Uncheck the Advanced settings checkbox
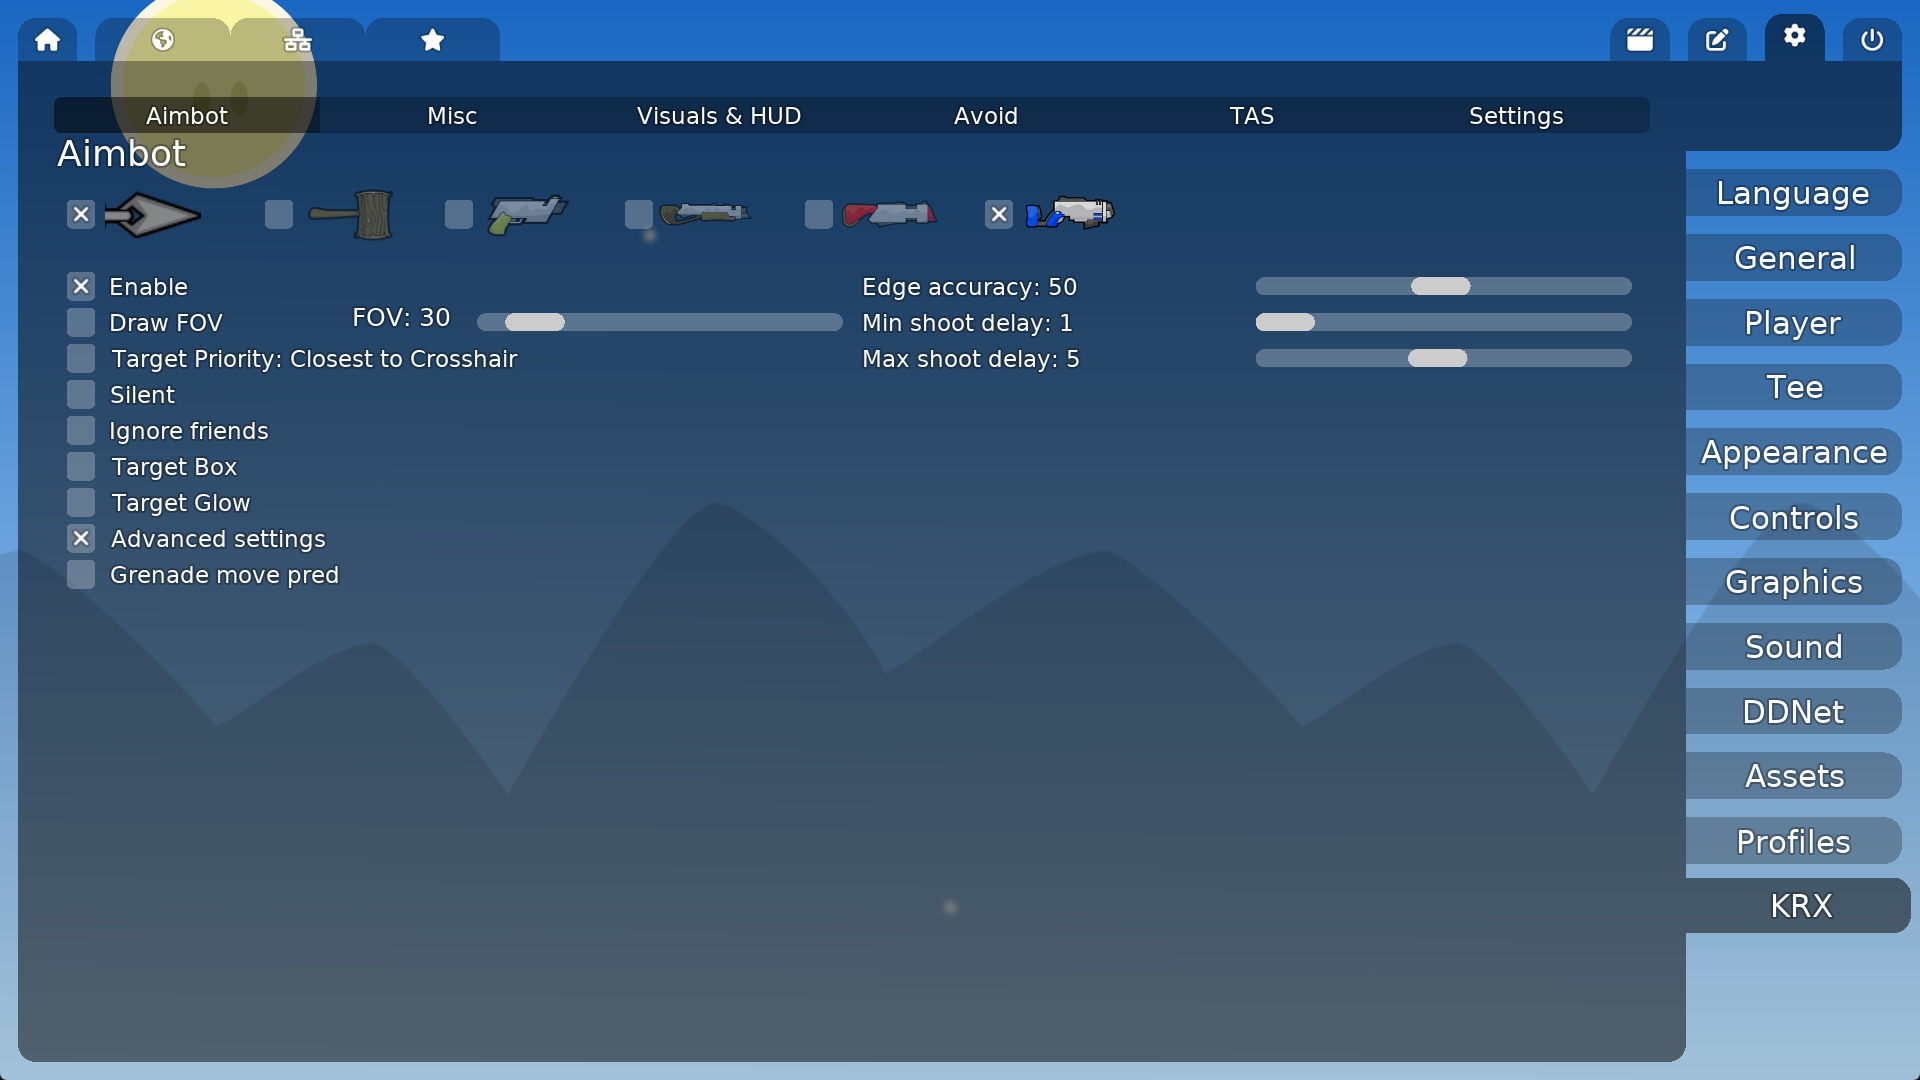Viewport: 1920px width, 1080px height. click(81, 539)
